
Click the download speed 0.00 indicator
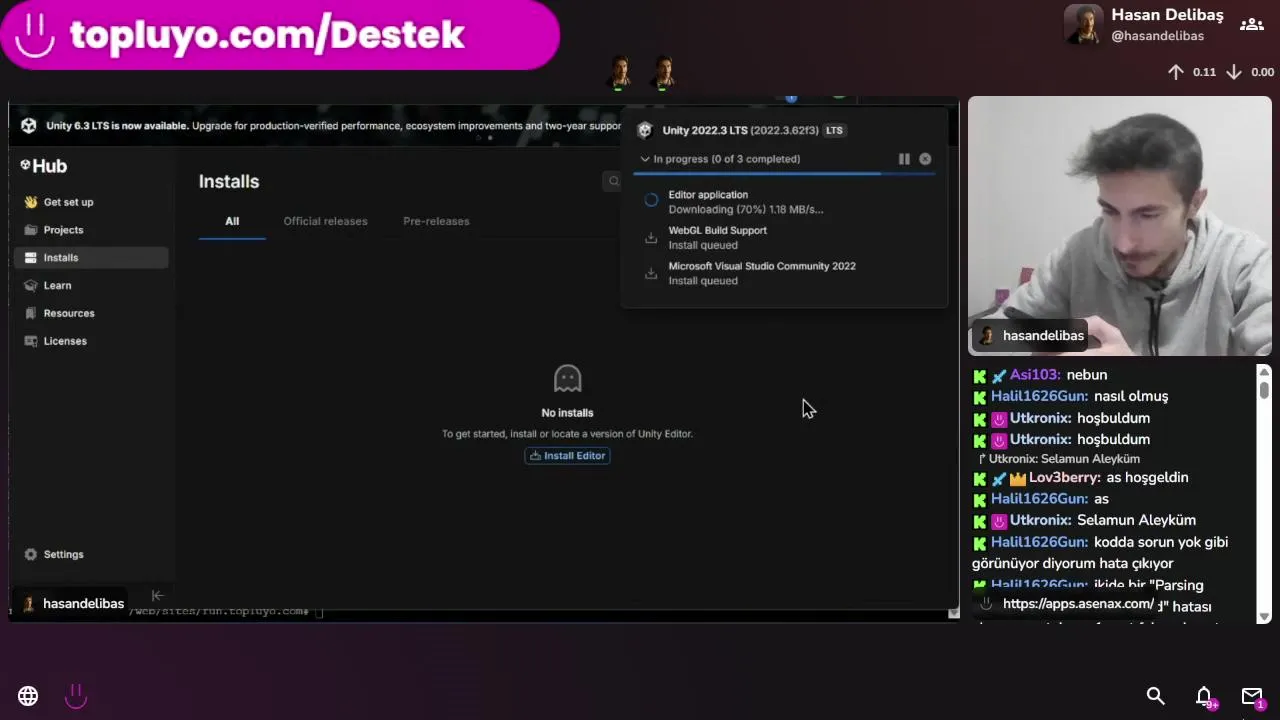coord(1250,72)
